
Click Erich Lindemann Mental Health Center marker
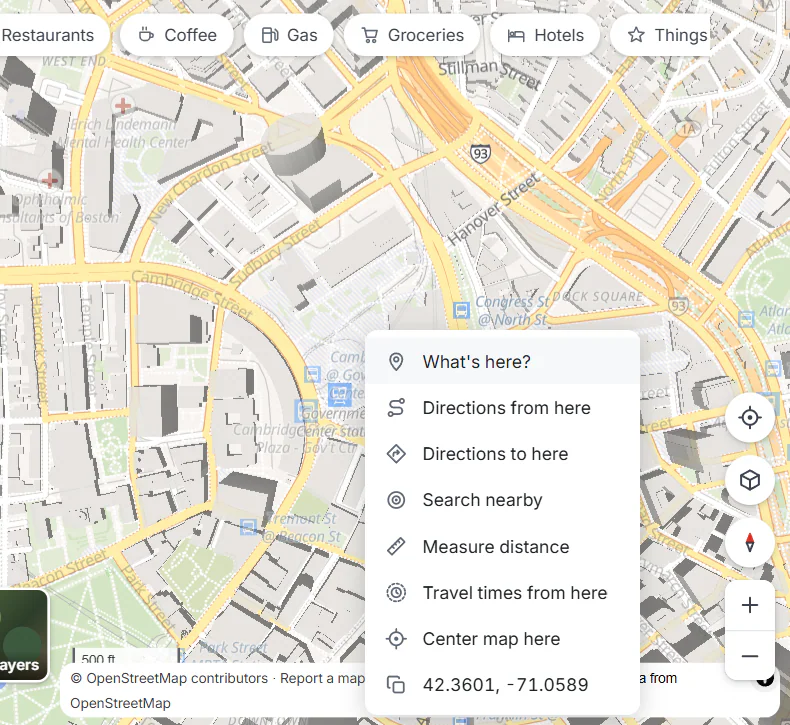click(x=123, y=106)
